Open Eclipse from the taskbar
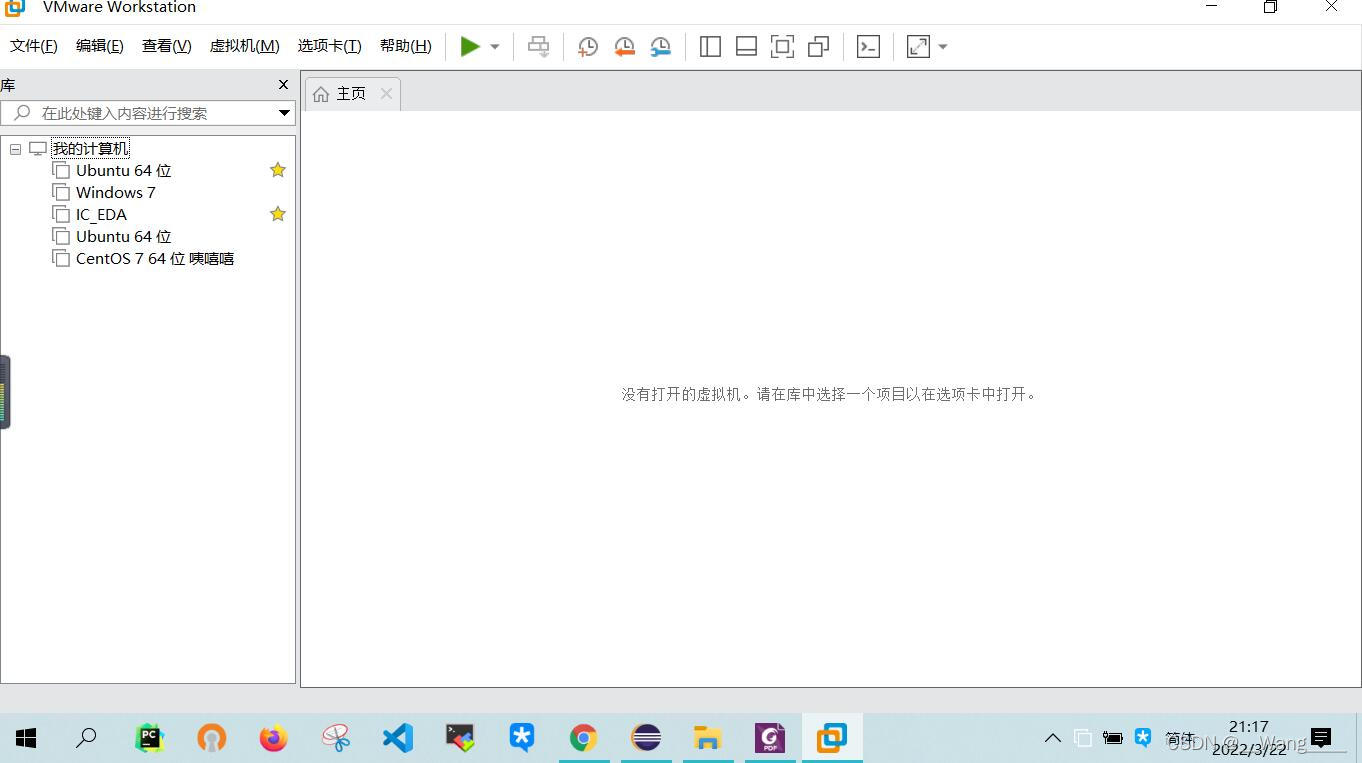The height and width of the screenshot is (763, 1362). (646, 738)
